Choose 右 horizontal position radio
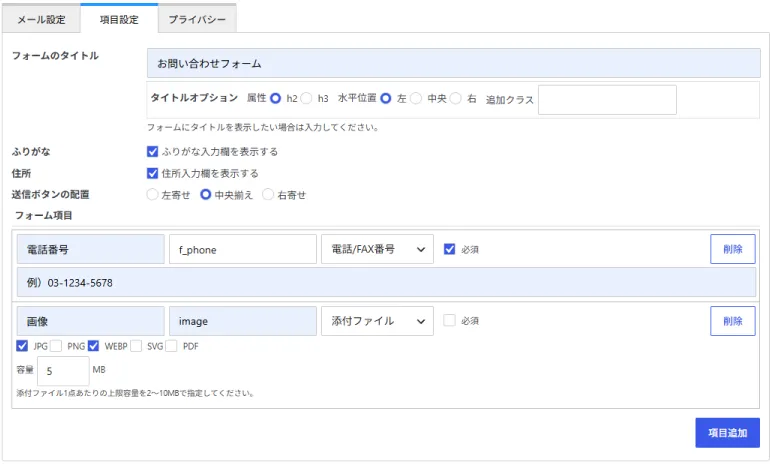 [x=456, y=98]
